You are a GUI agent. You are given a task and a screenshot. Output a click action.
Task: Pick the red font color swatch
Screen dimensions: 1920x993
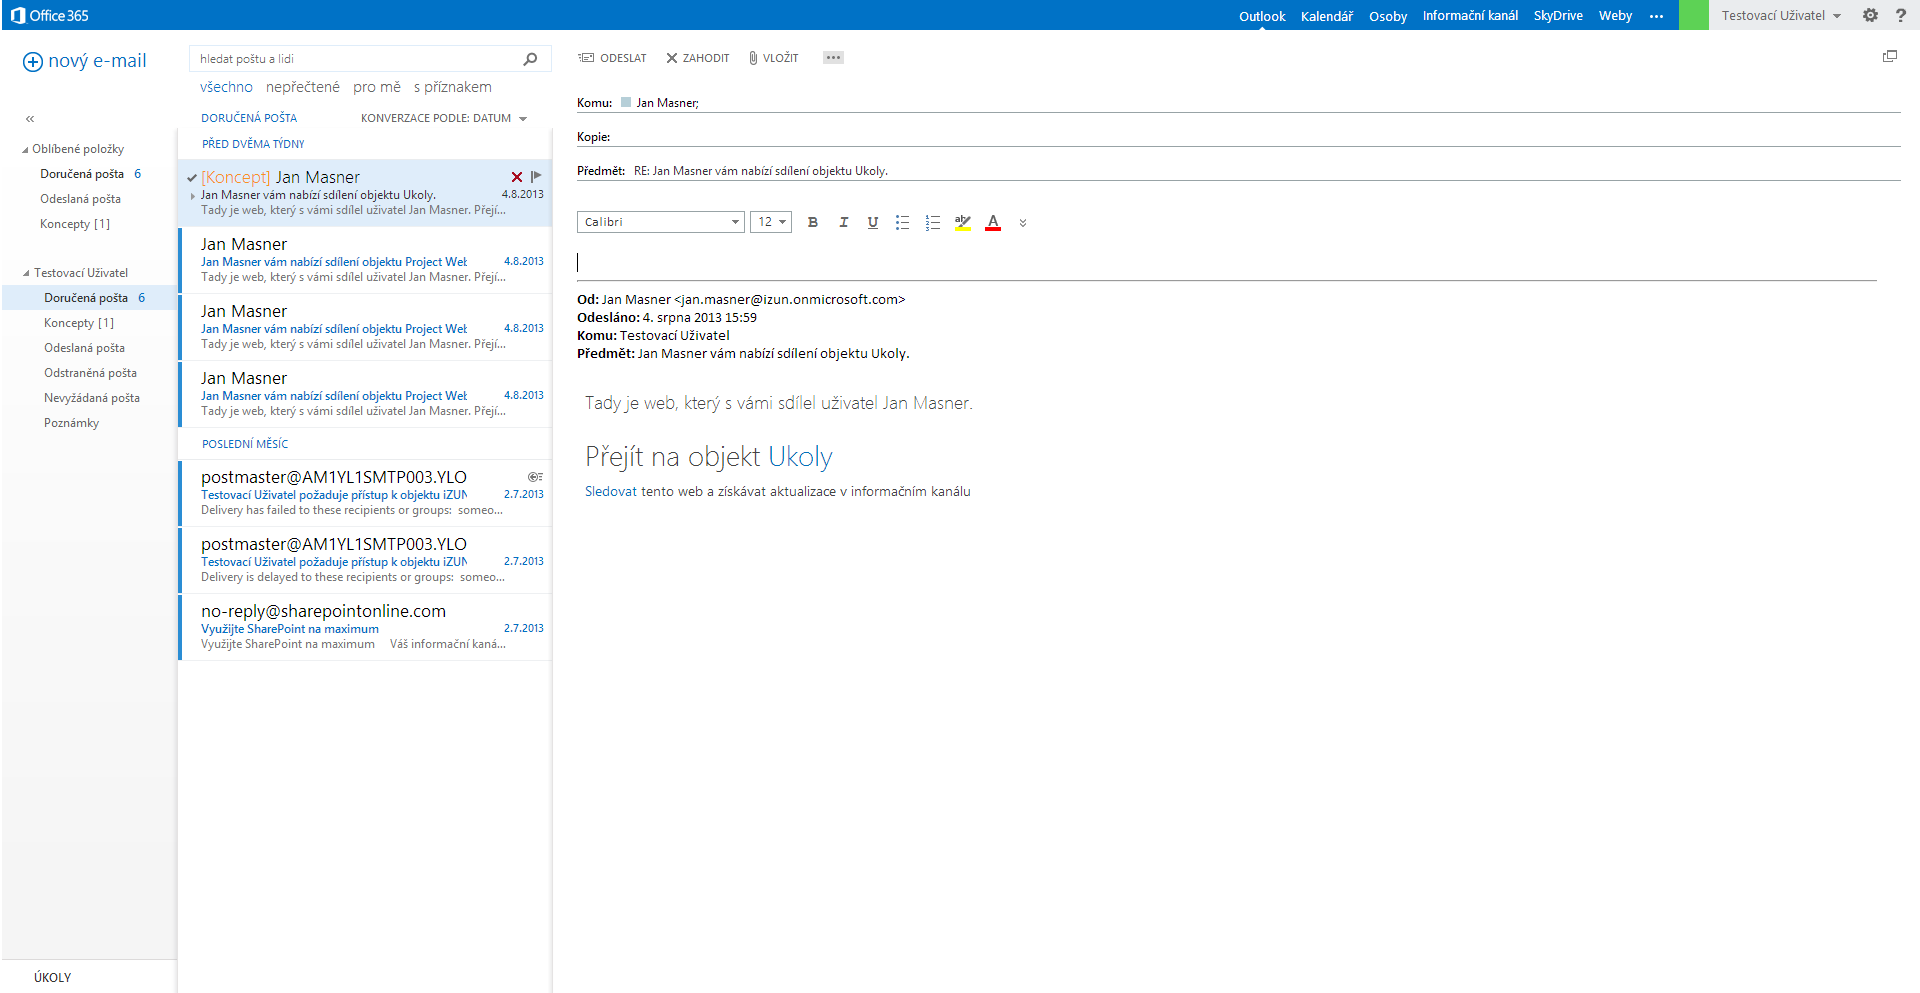point(993,222)
